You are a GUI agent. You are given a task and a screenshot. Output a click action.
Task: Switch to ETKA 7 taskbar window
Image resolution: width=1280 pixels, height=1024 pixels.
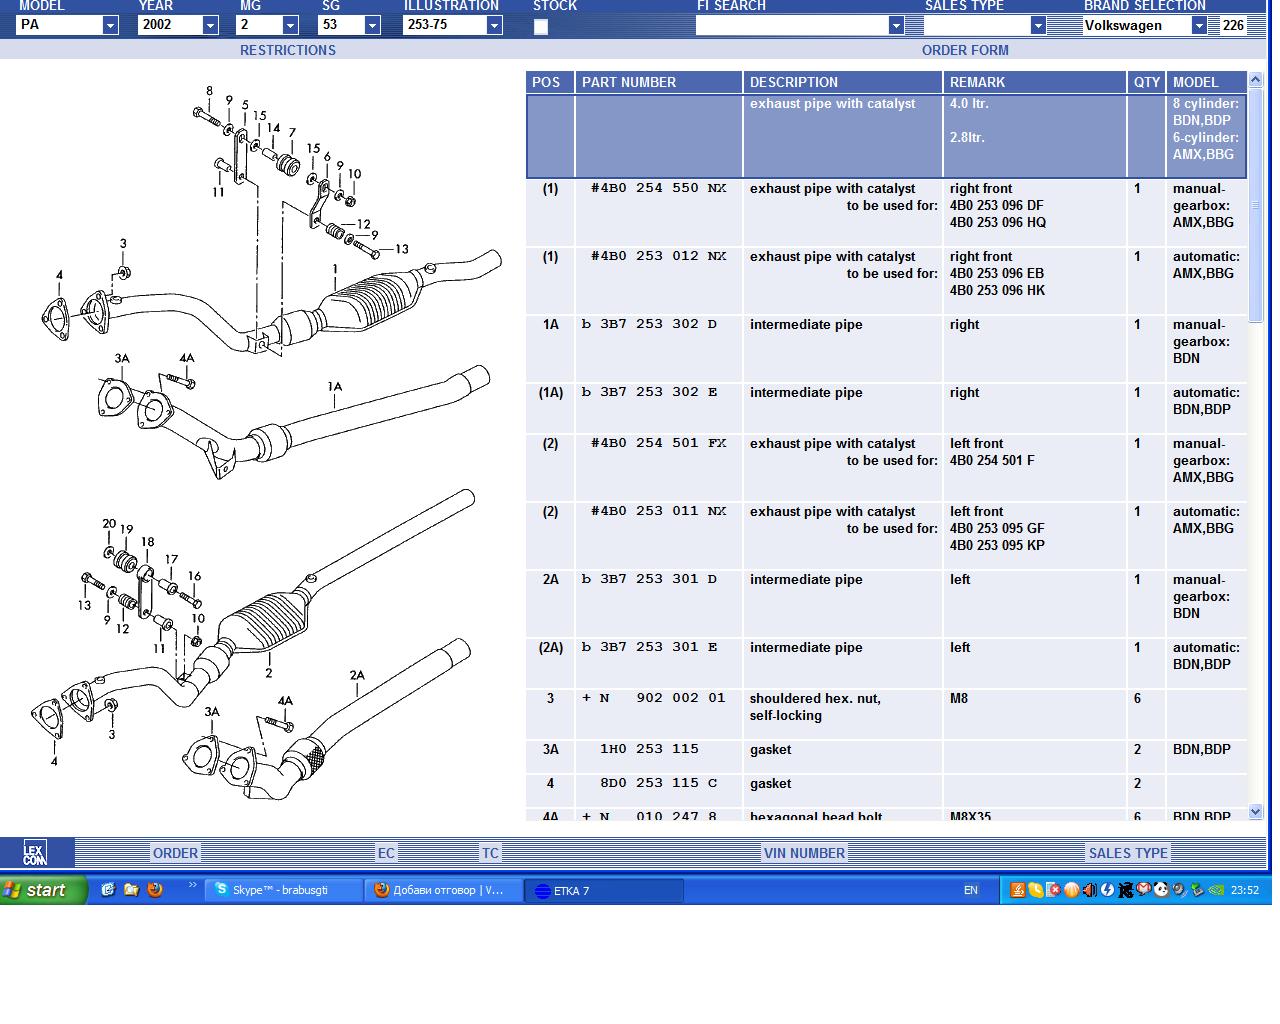[605, 891]
